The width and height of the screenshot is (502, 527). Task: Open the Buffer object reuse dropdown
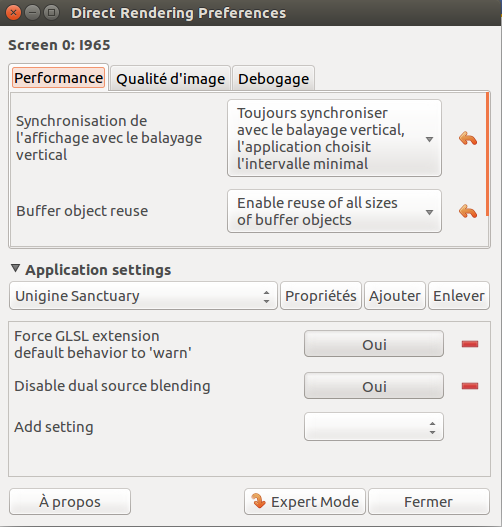[x=334, y=211]
